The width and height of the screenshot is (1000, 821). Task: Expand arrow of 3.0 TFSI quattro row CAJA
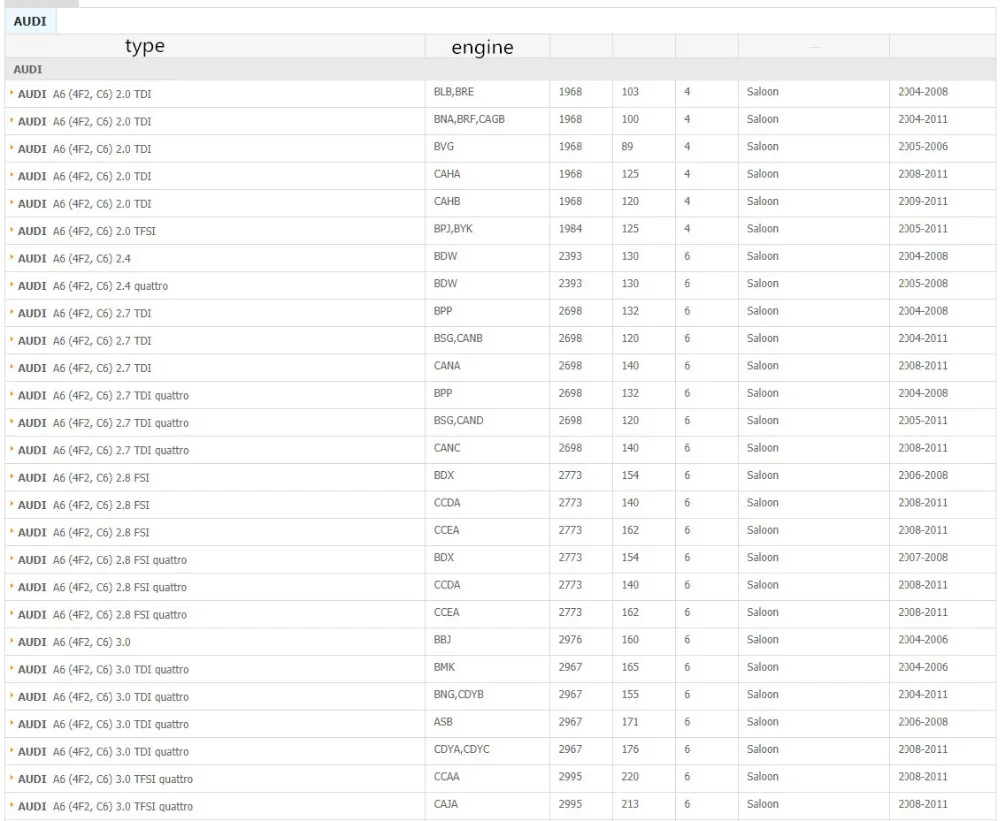pos(11,806)
